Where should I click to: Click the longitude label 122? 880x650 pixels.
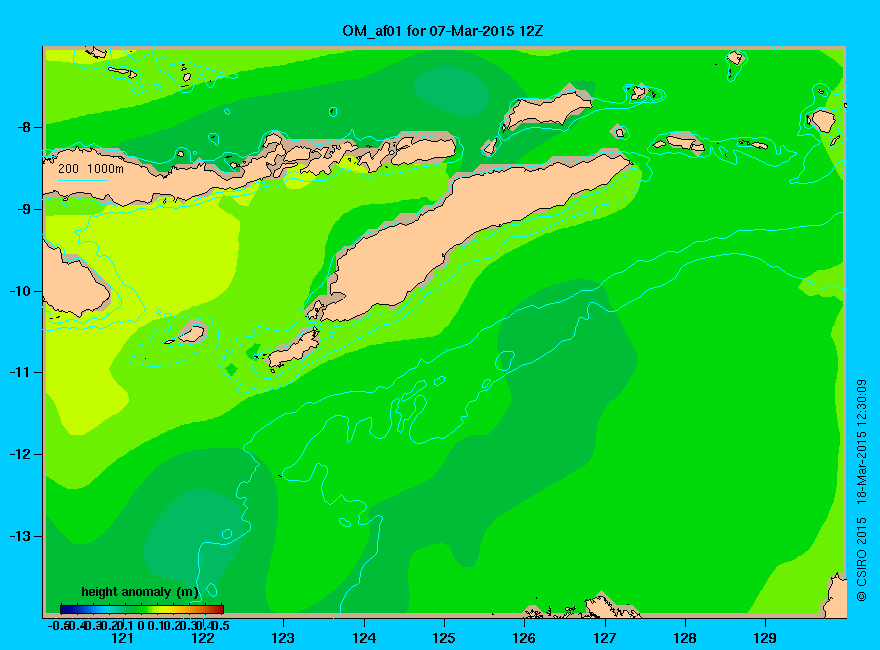(203, 638)
